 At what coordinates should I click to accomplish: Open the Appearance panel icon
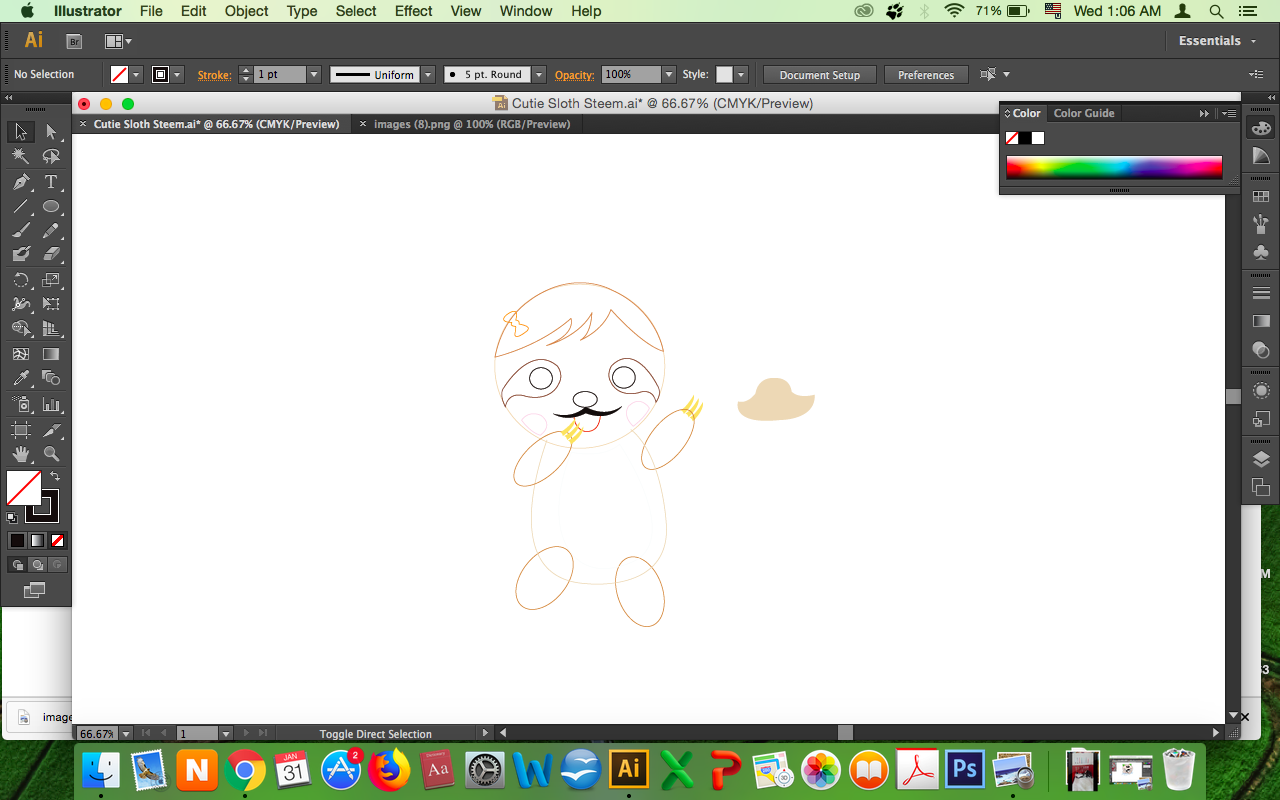(1261, 390)
